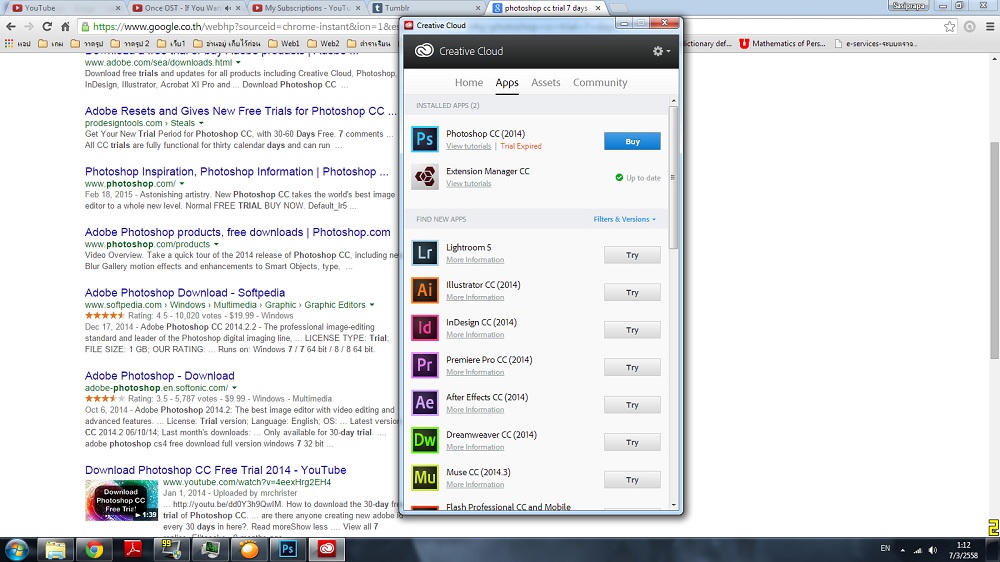Click Chrome back navigation arrow
The height and width of the screenshot is (562, 1000).
pos(11,26)
